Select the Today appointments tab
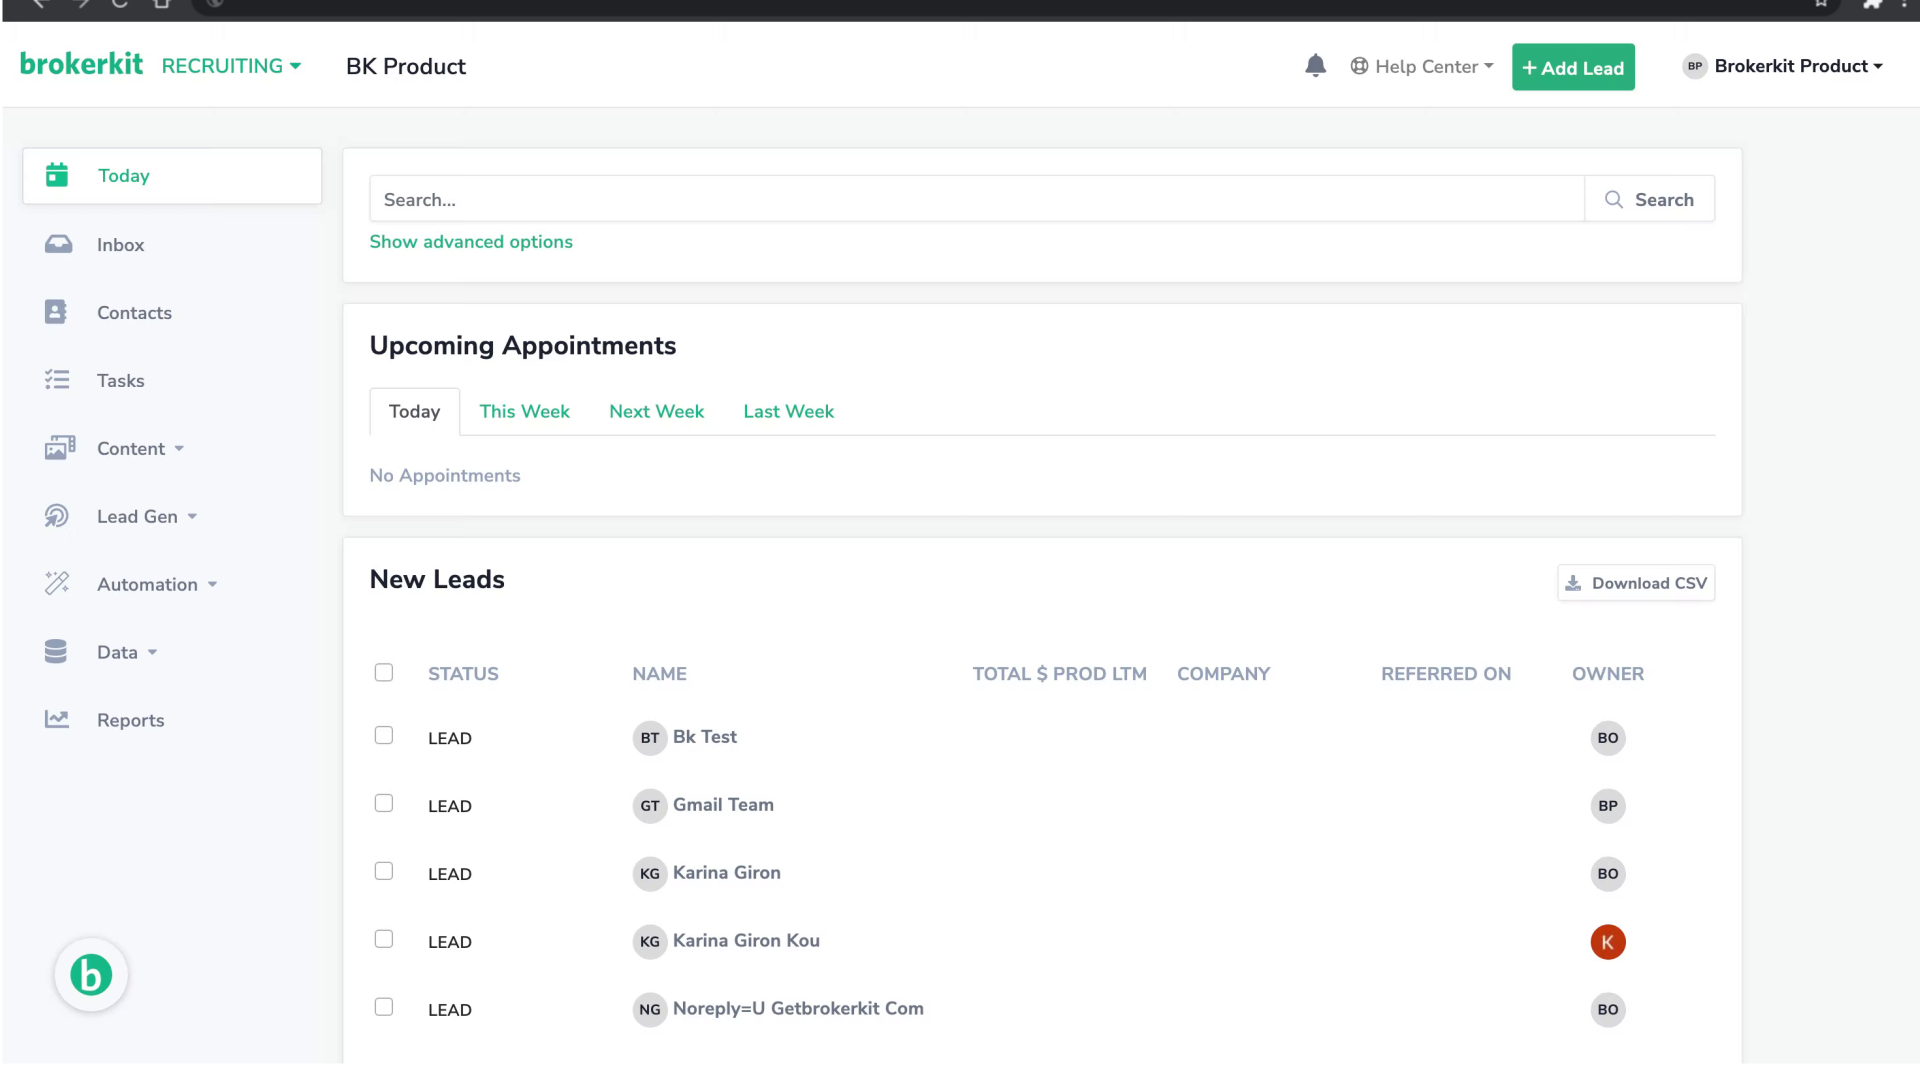 tap(414, 412)
